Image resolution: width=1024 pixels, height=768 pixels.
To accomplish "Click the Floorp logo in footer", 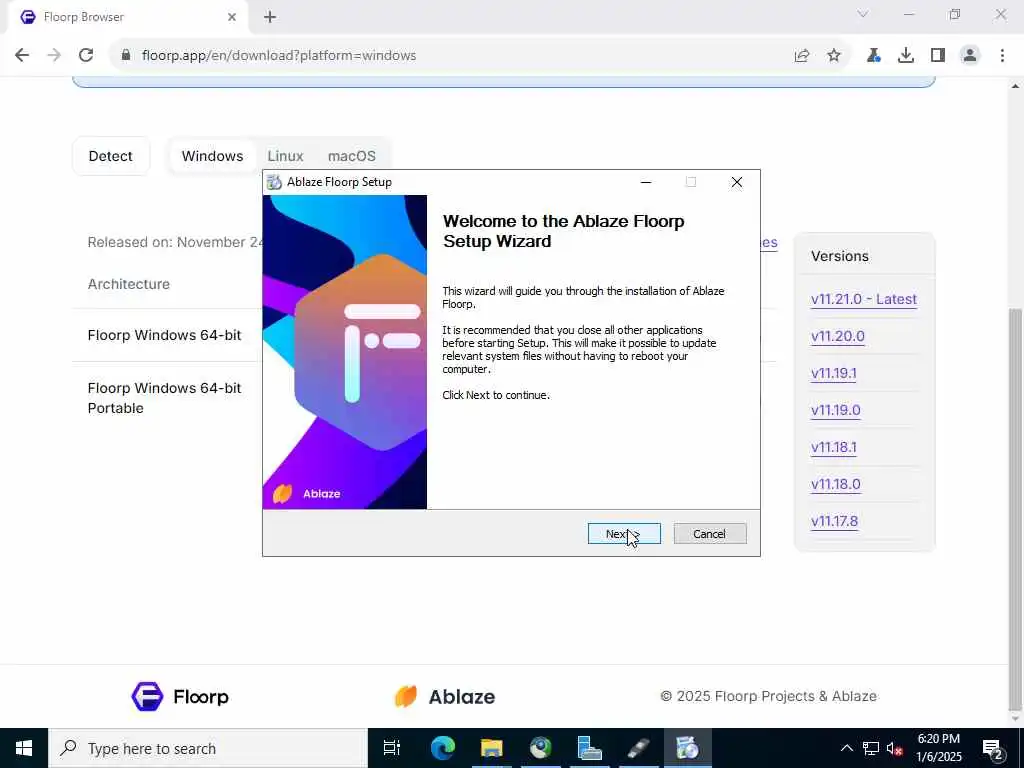I will [180, 697].
